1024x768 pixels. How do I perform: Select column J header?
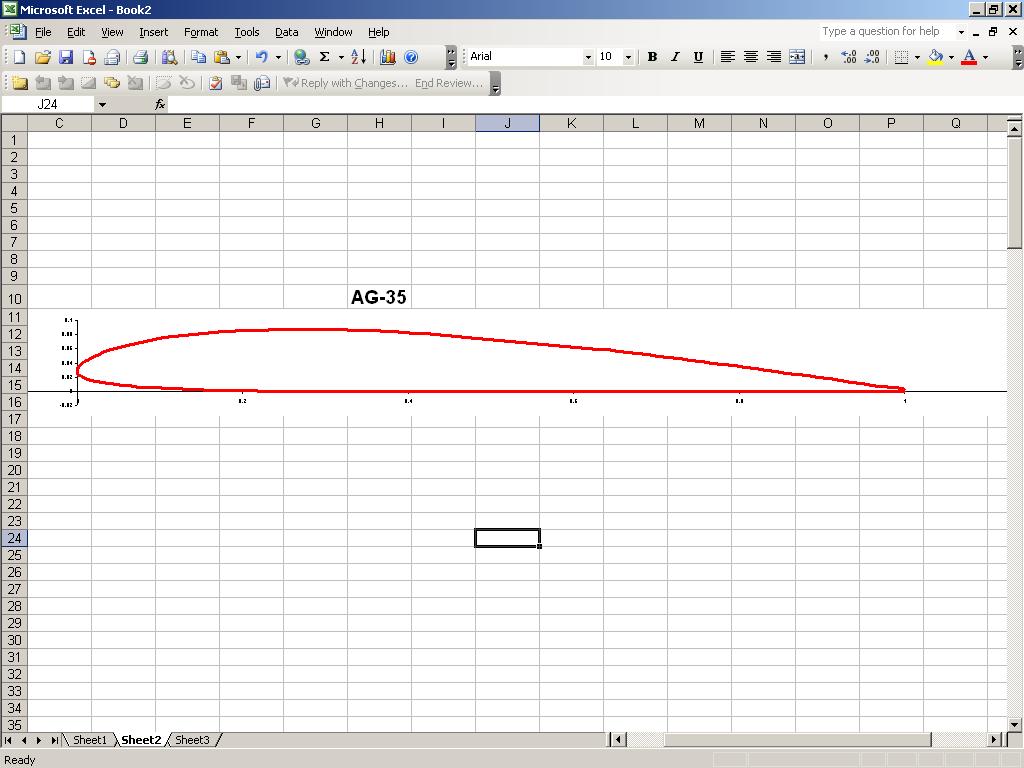pyautogui.click(x=507, y=123)
